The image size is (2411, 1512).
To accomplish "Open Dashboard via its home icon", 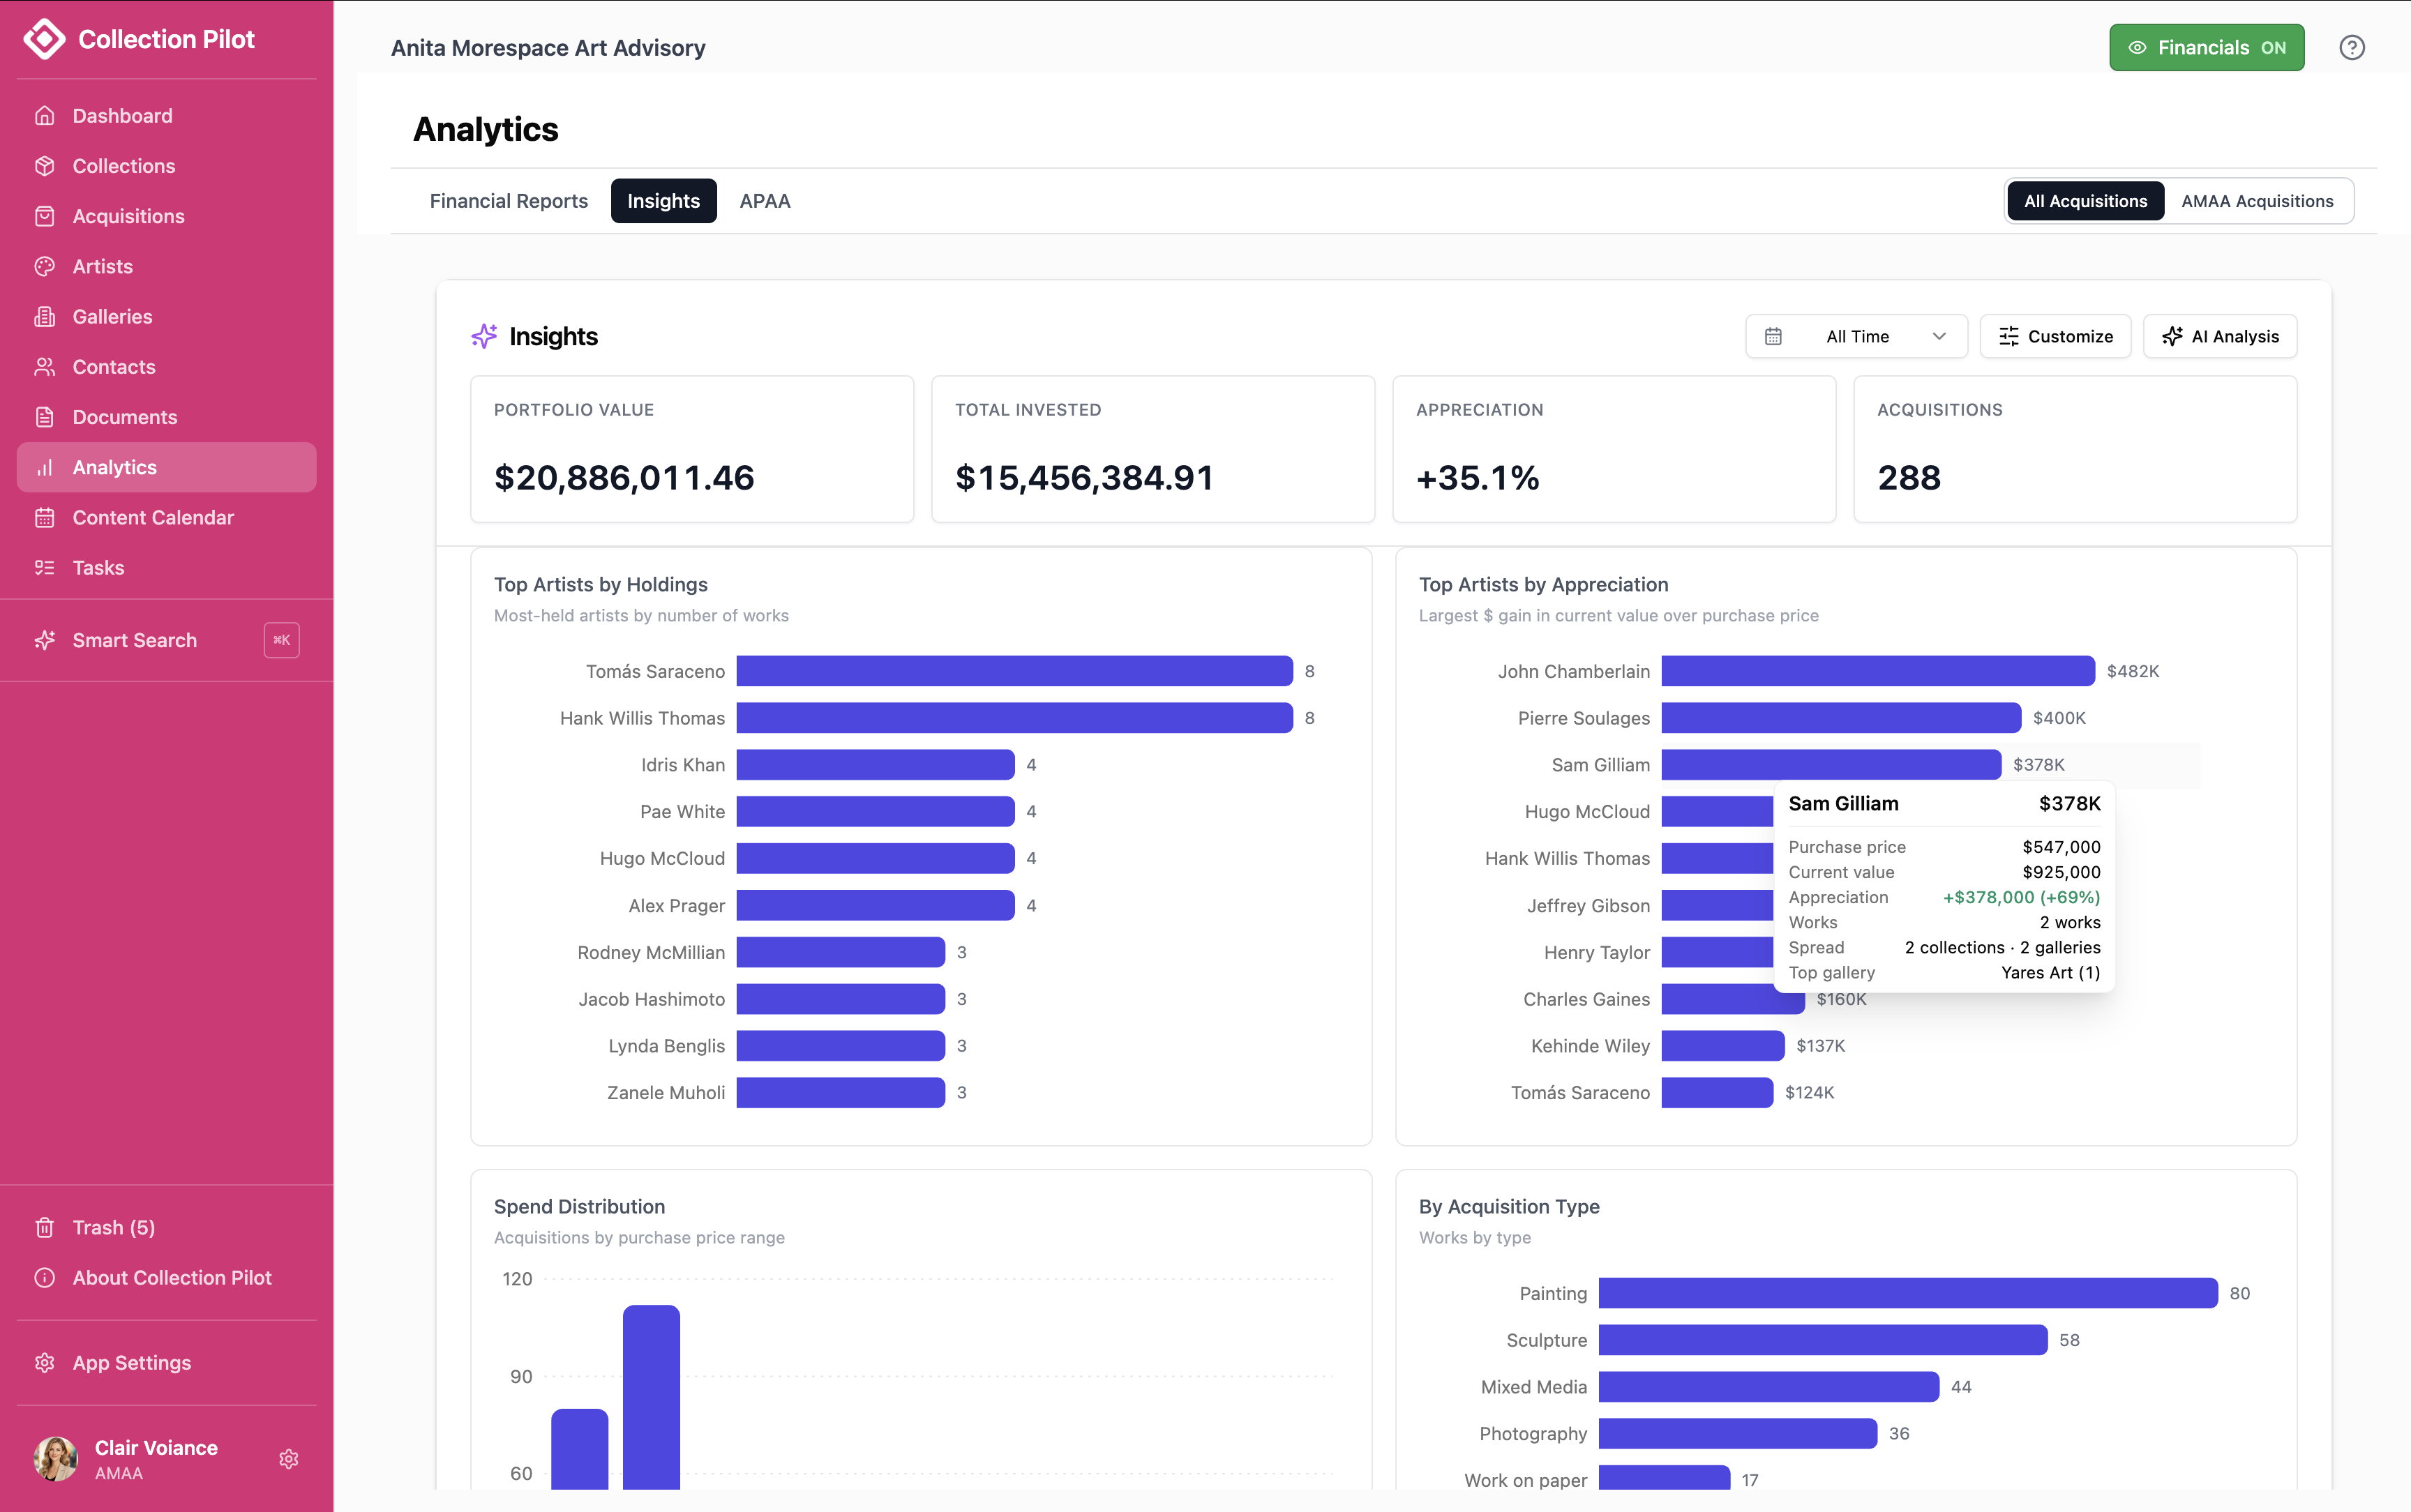I will tap(44, 116).
